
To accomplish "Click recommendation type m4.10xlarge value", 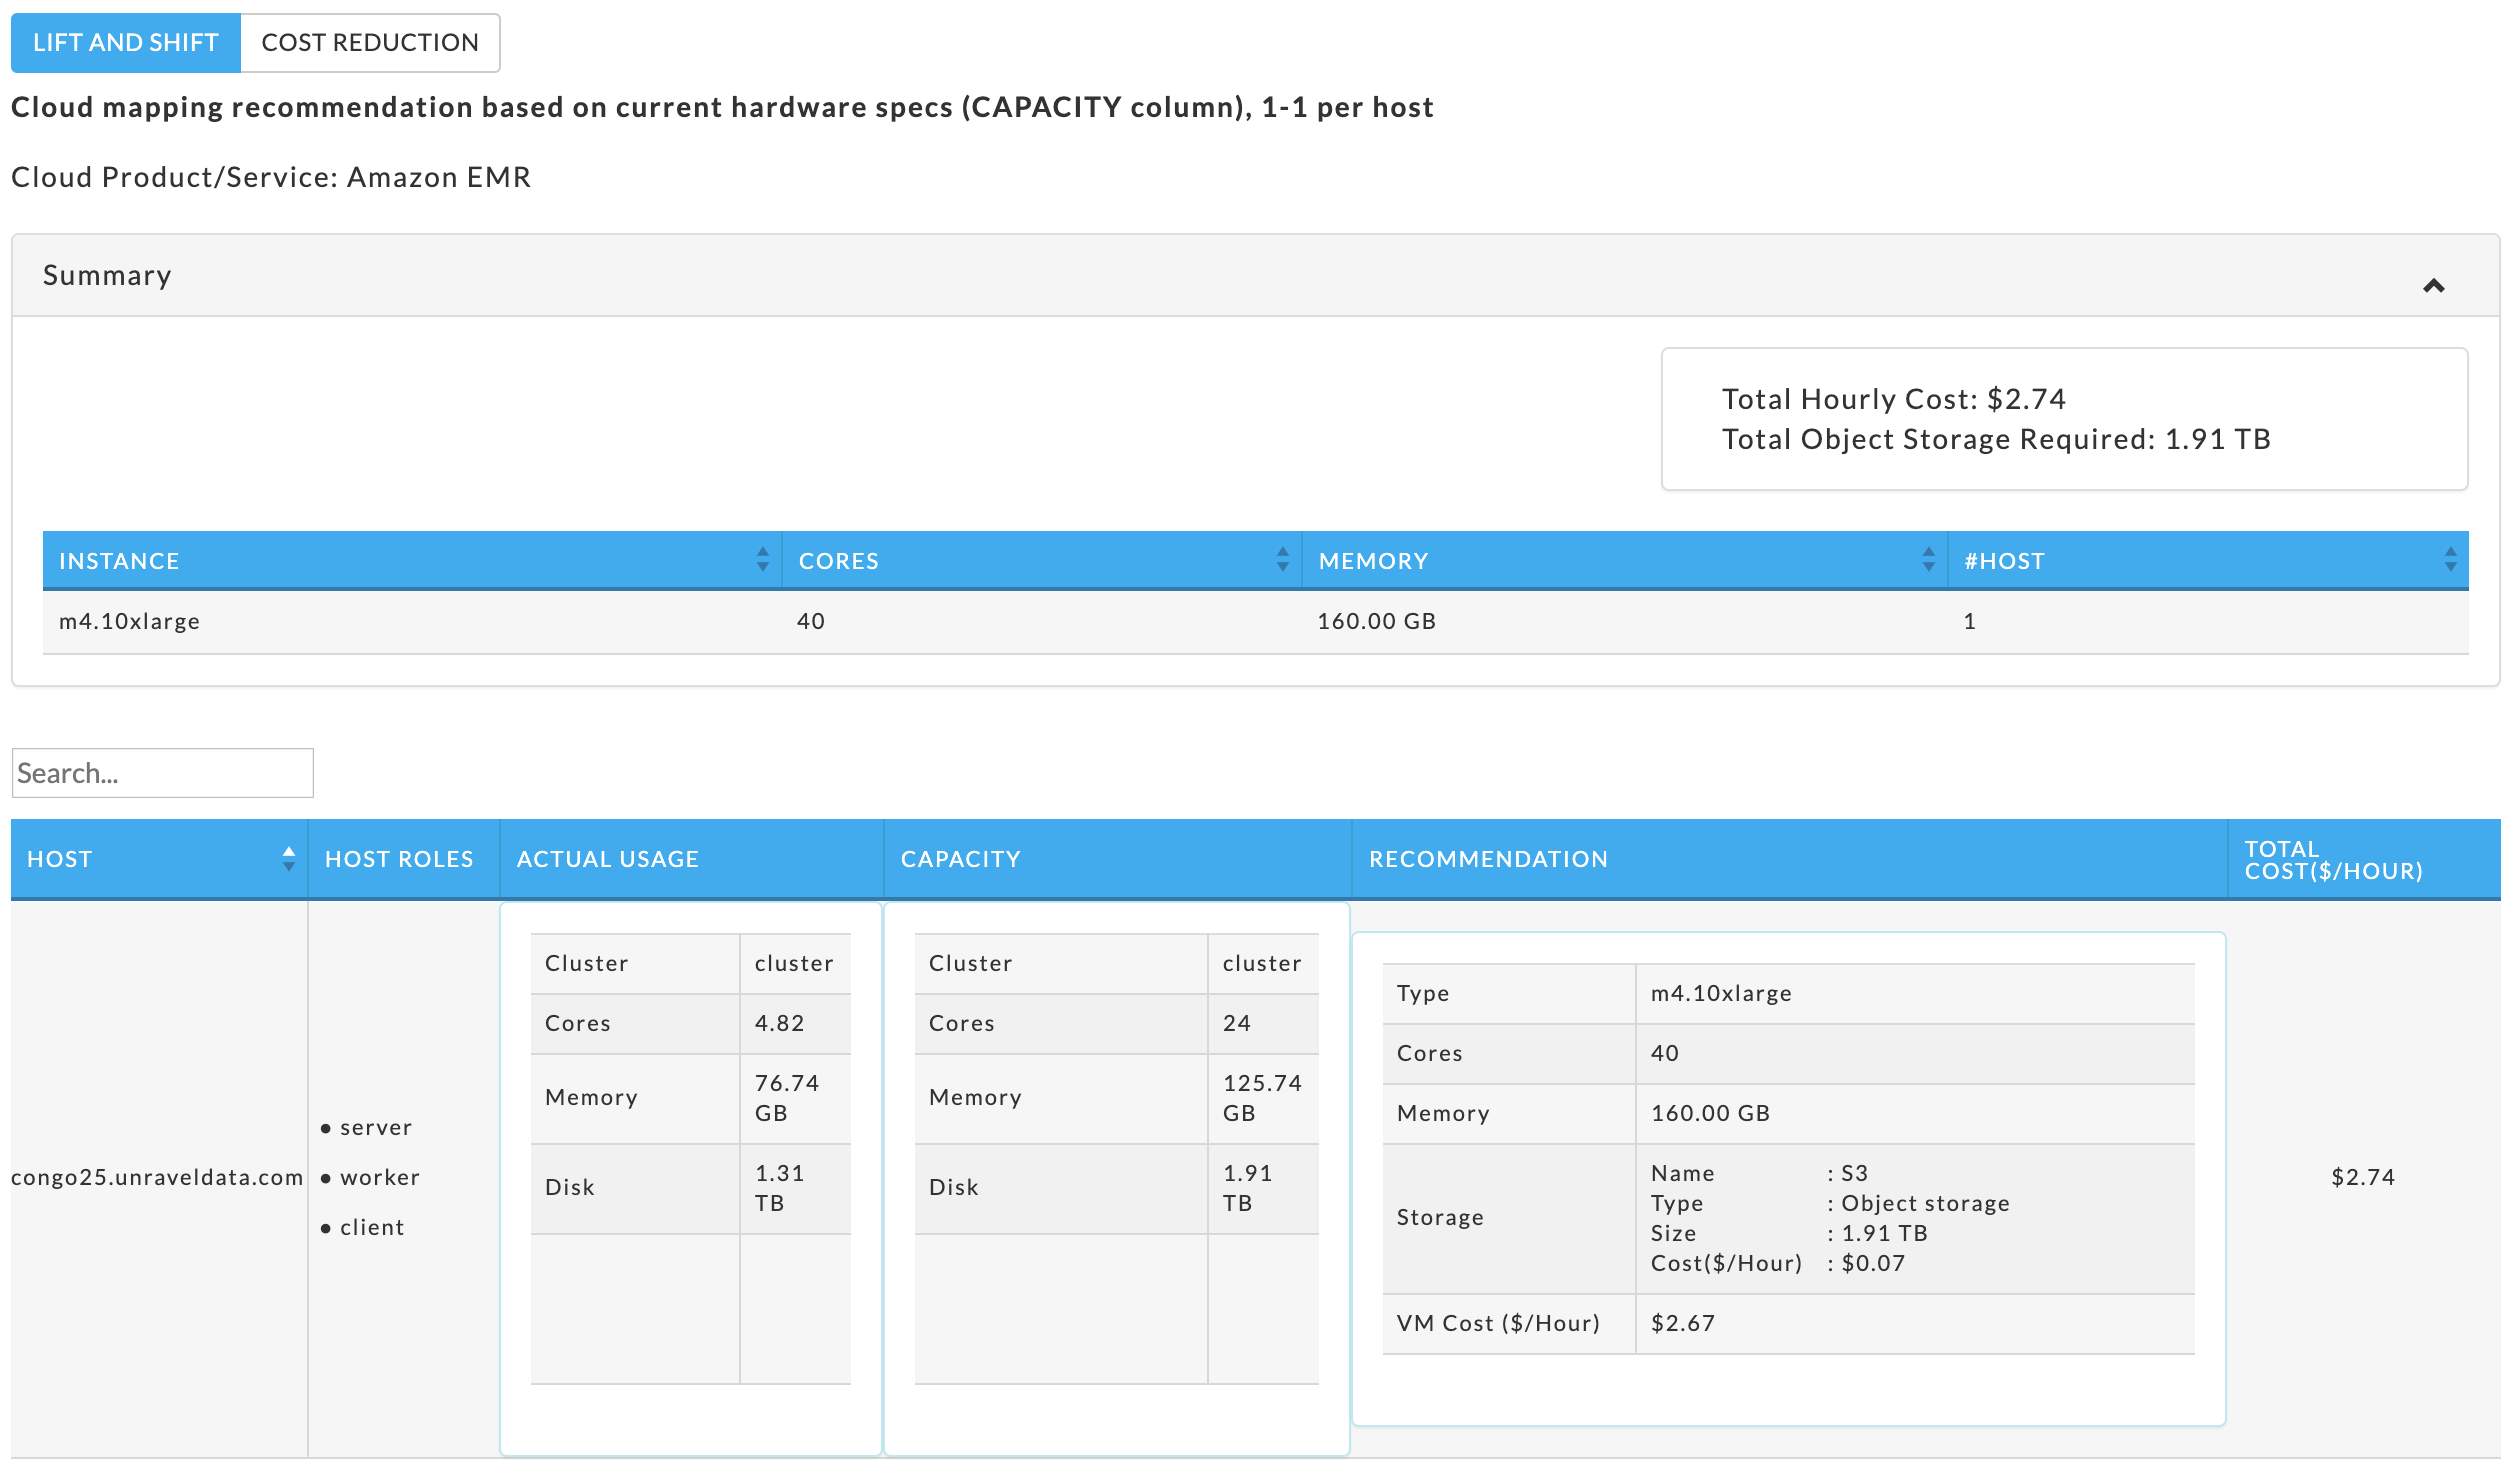I will tap(1721, 993).
